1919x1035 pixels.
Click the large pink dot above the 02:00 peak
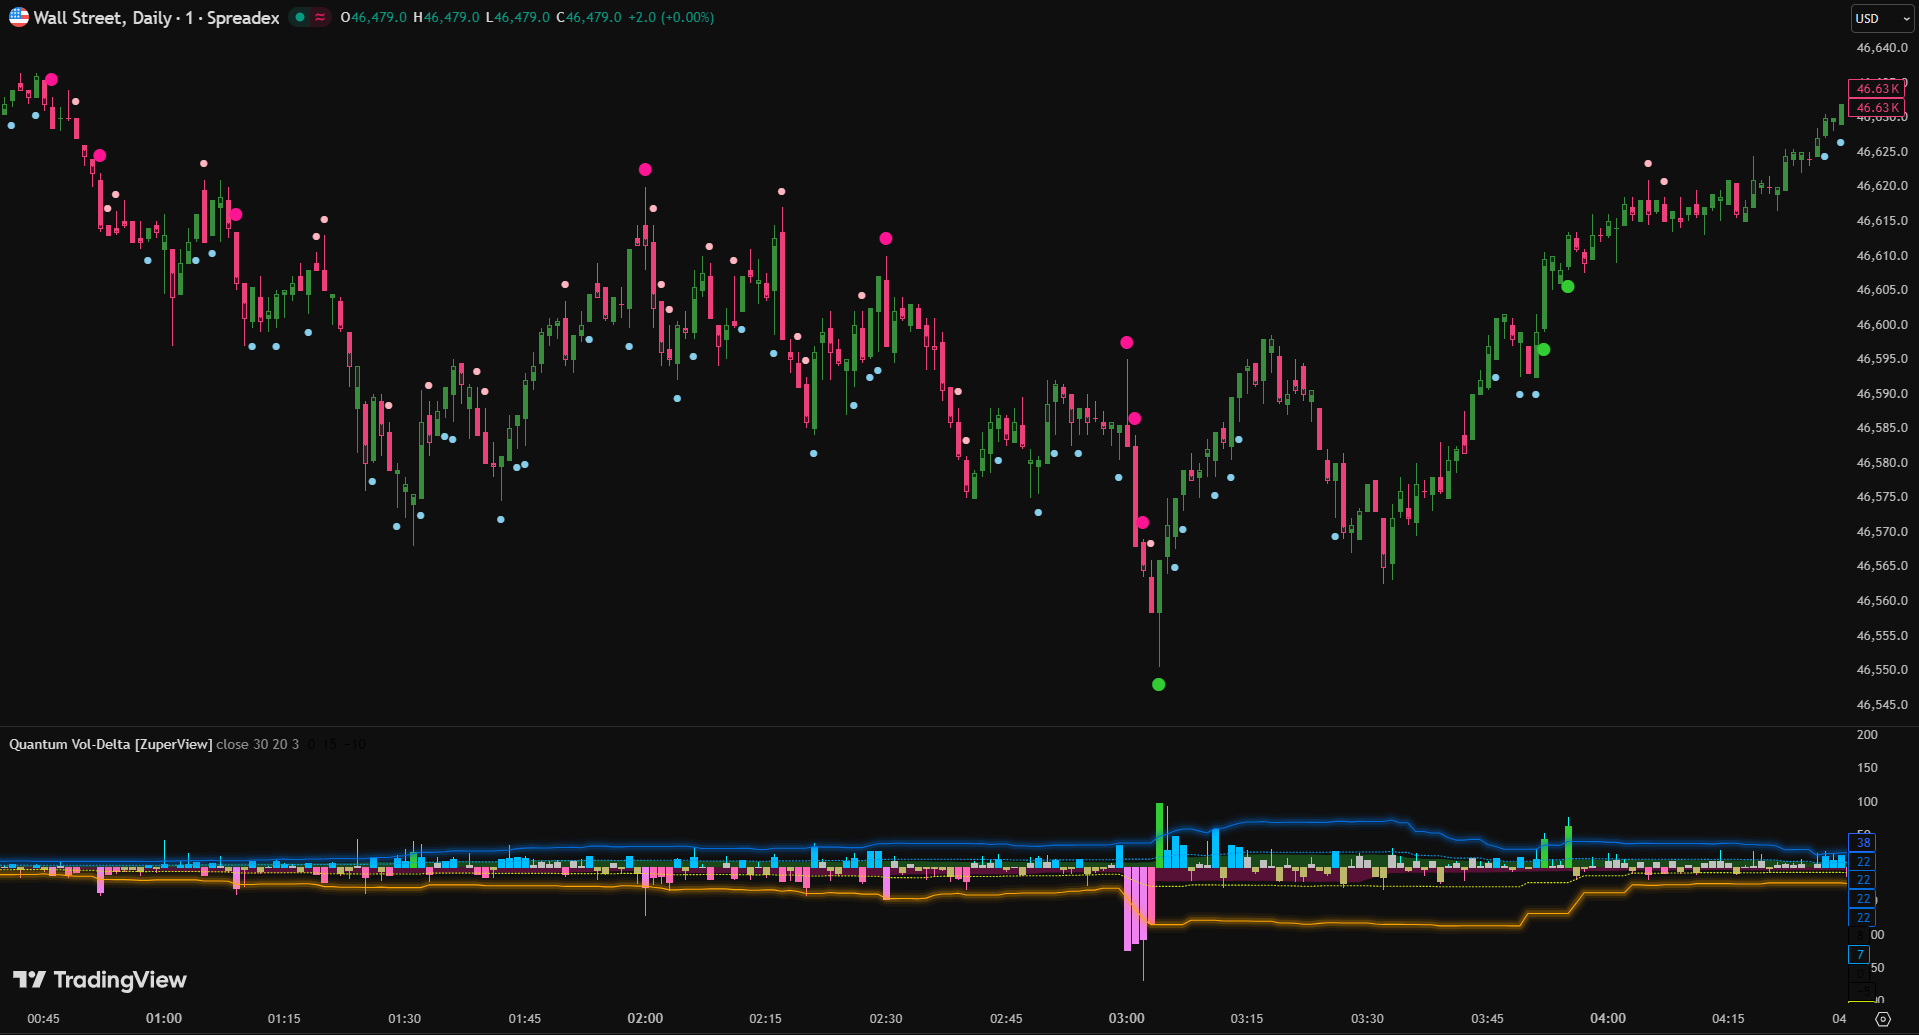(x=645, y=170)
